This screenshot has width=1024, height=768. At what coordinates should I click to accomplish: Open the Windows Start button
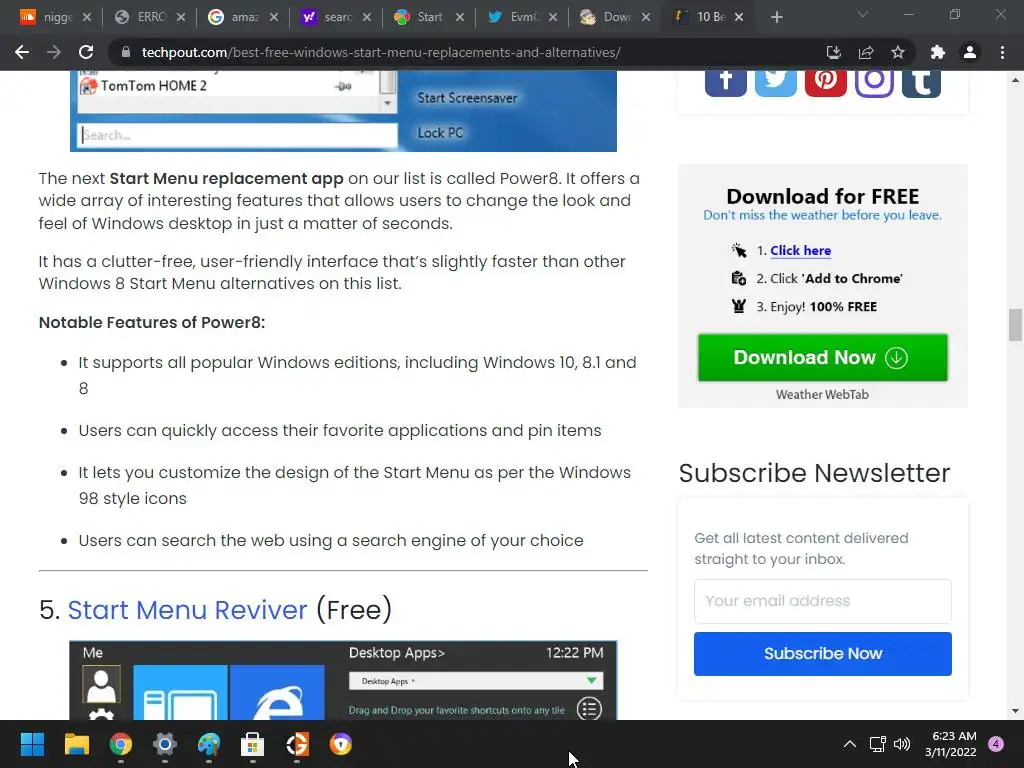(x=32, y=744)
